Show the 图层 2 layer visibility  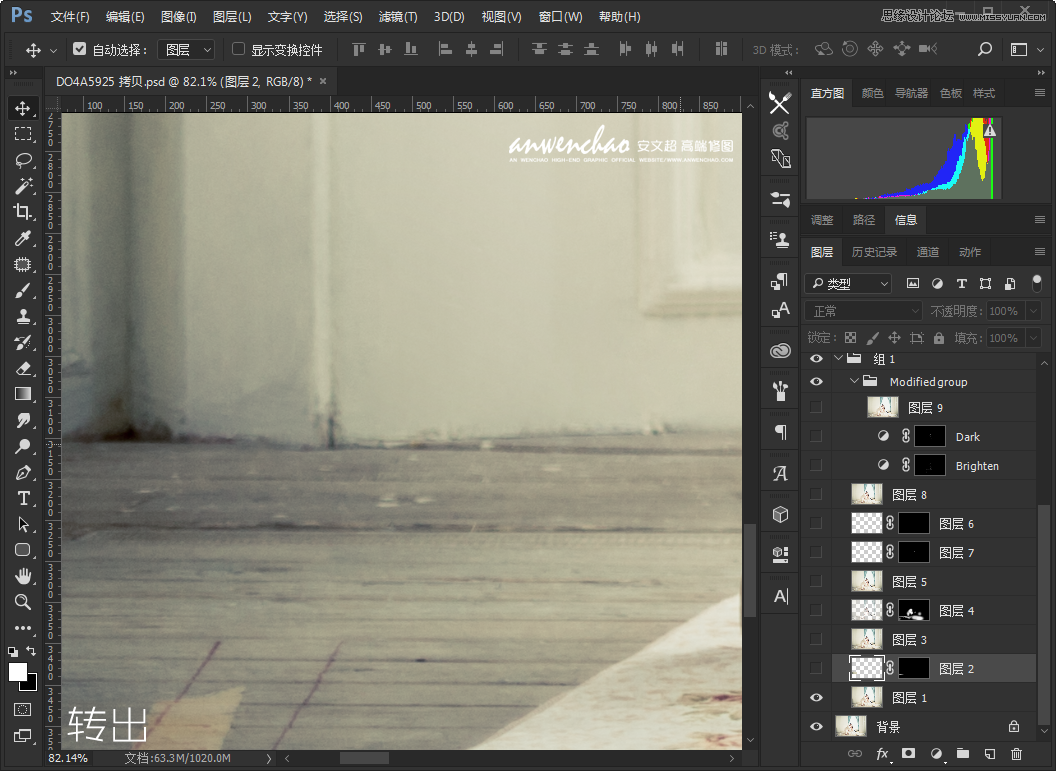tap(816, 668)
